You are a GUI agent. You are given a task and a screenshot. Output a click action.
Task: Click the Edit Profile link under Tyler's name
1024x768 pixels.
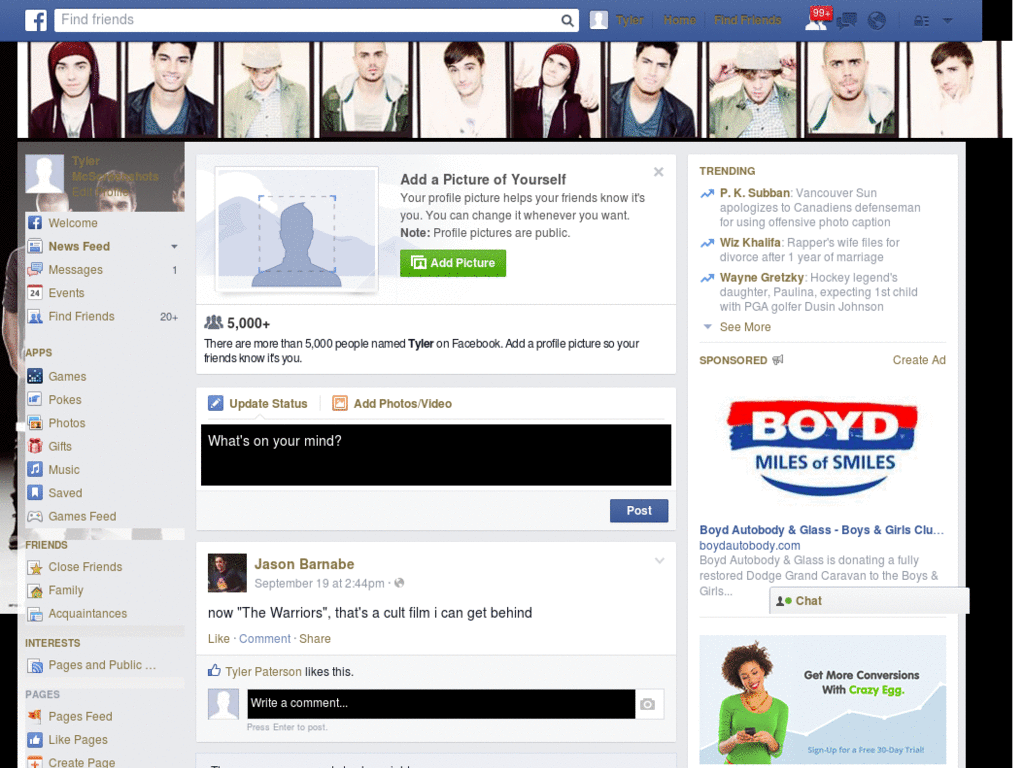(x=101, y=191)
